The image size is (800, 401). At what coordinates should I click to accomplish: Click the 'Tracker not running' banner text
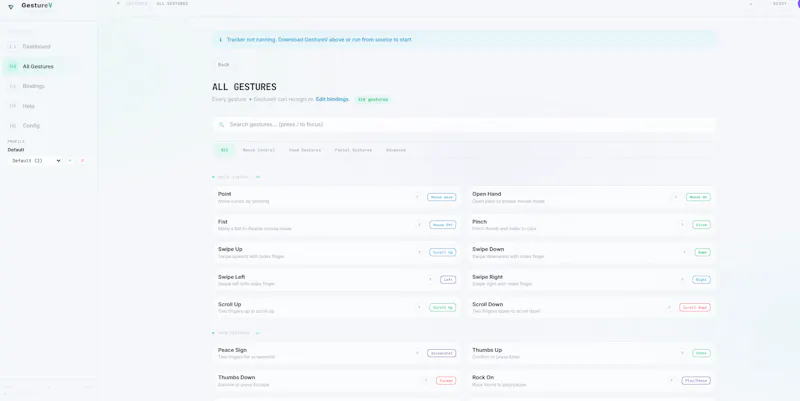tap(319, 39)
